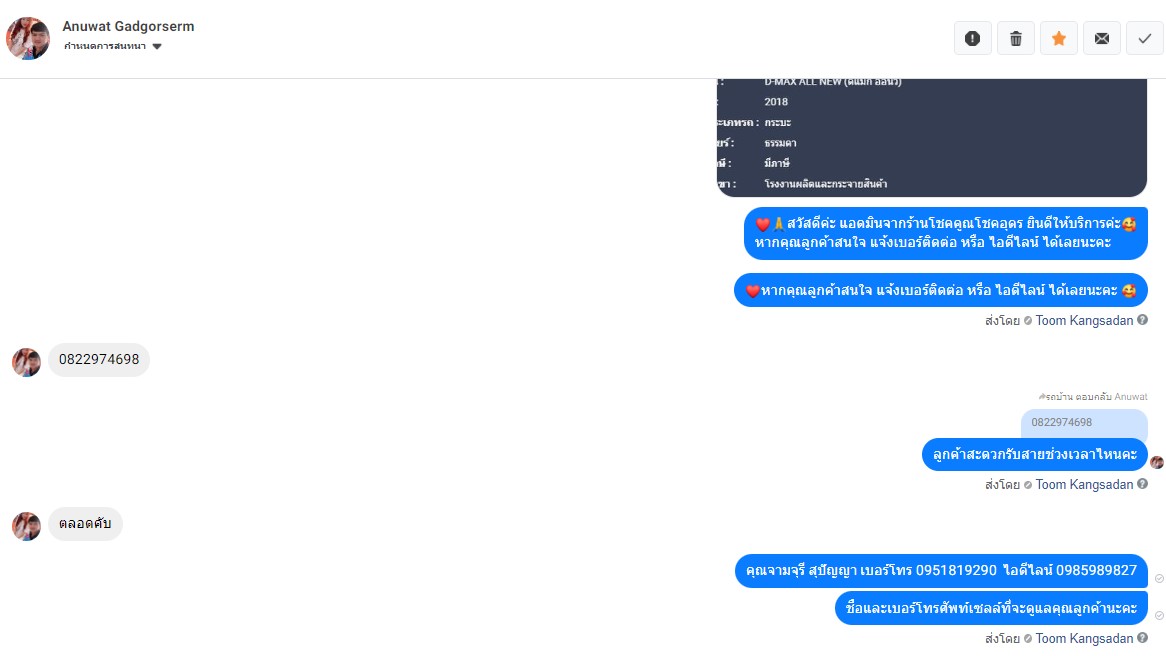Click customer avatar beside ตลอดคับ message
Viewport: 1166px width, 656px height.
(26, 526)
